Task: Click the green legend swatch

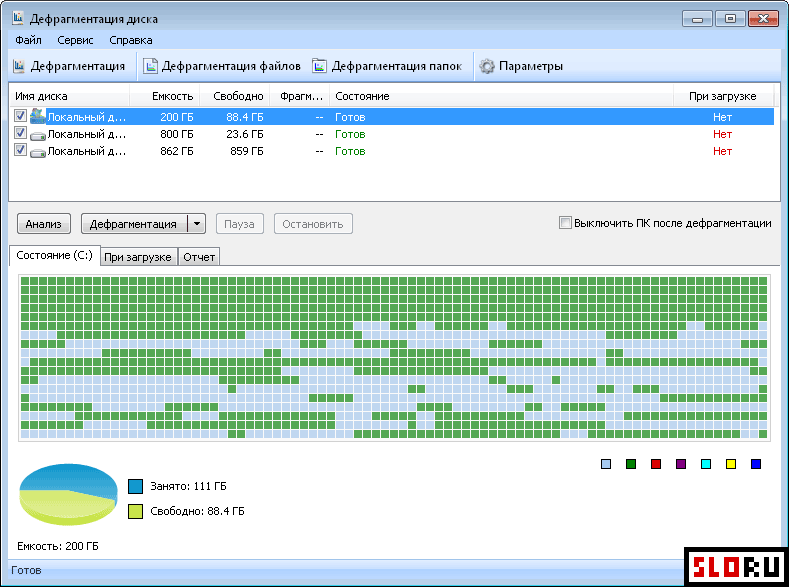Action: tap(631, 464)
